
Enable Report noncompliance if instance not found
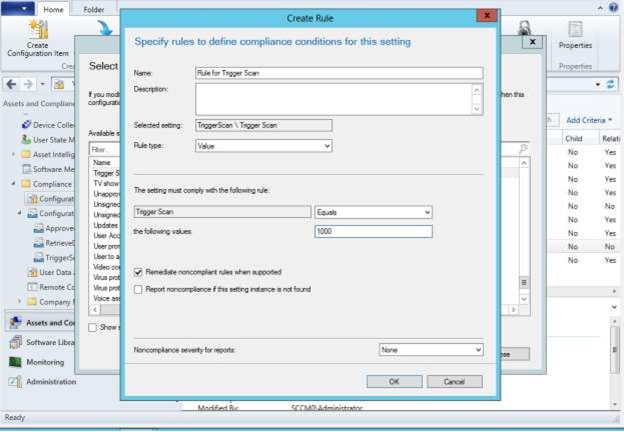click(x=138, y=288)
